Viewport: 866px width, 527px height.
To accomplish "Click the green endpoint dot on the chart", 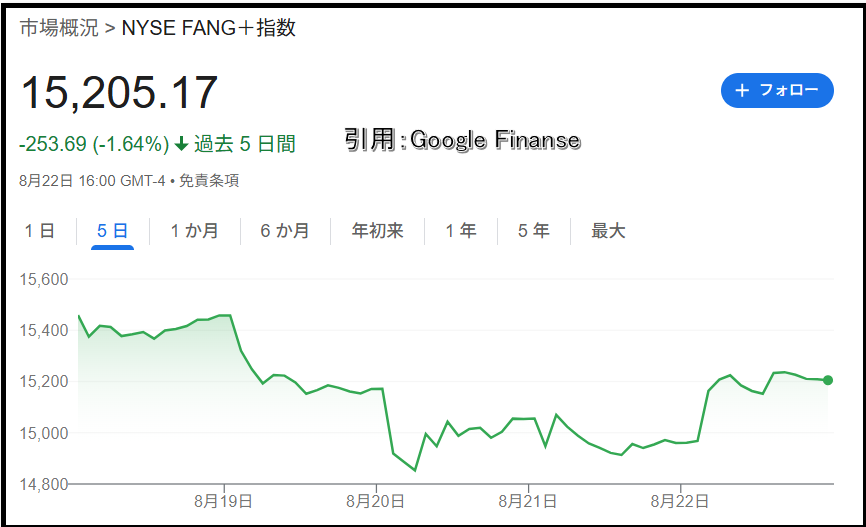I will click(827, 380).
